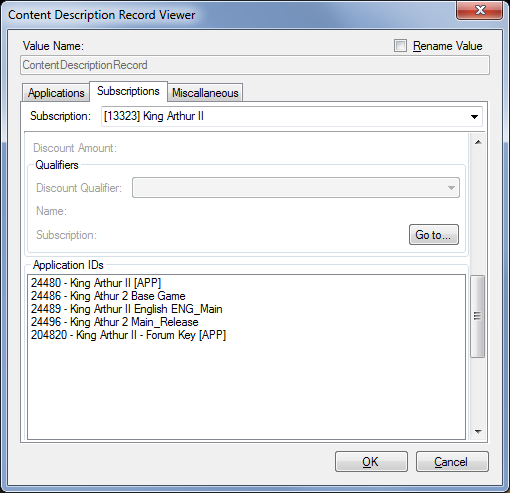Click the Value Name text field
Screen dimensions: 510x493
point(255,65)
